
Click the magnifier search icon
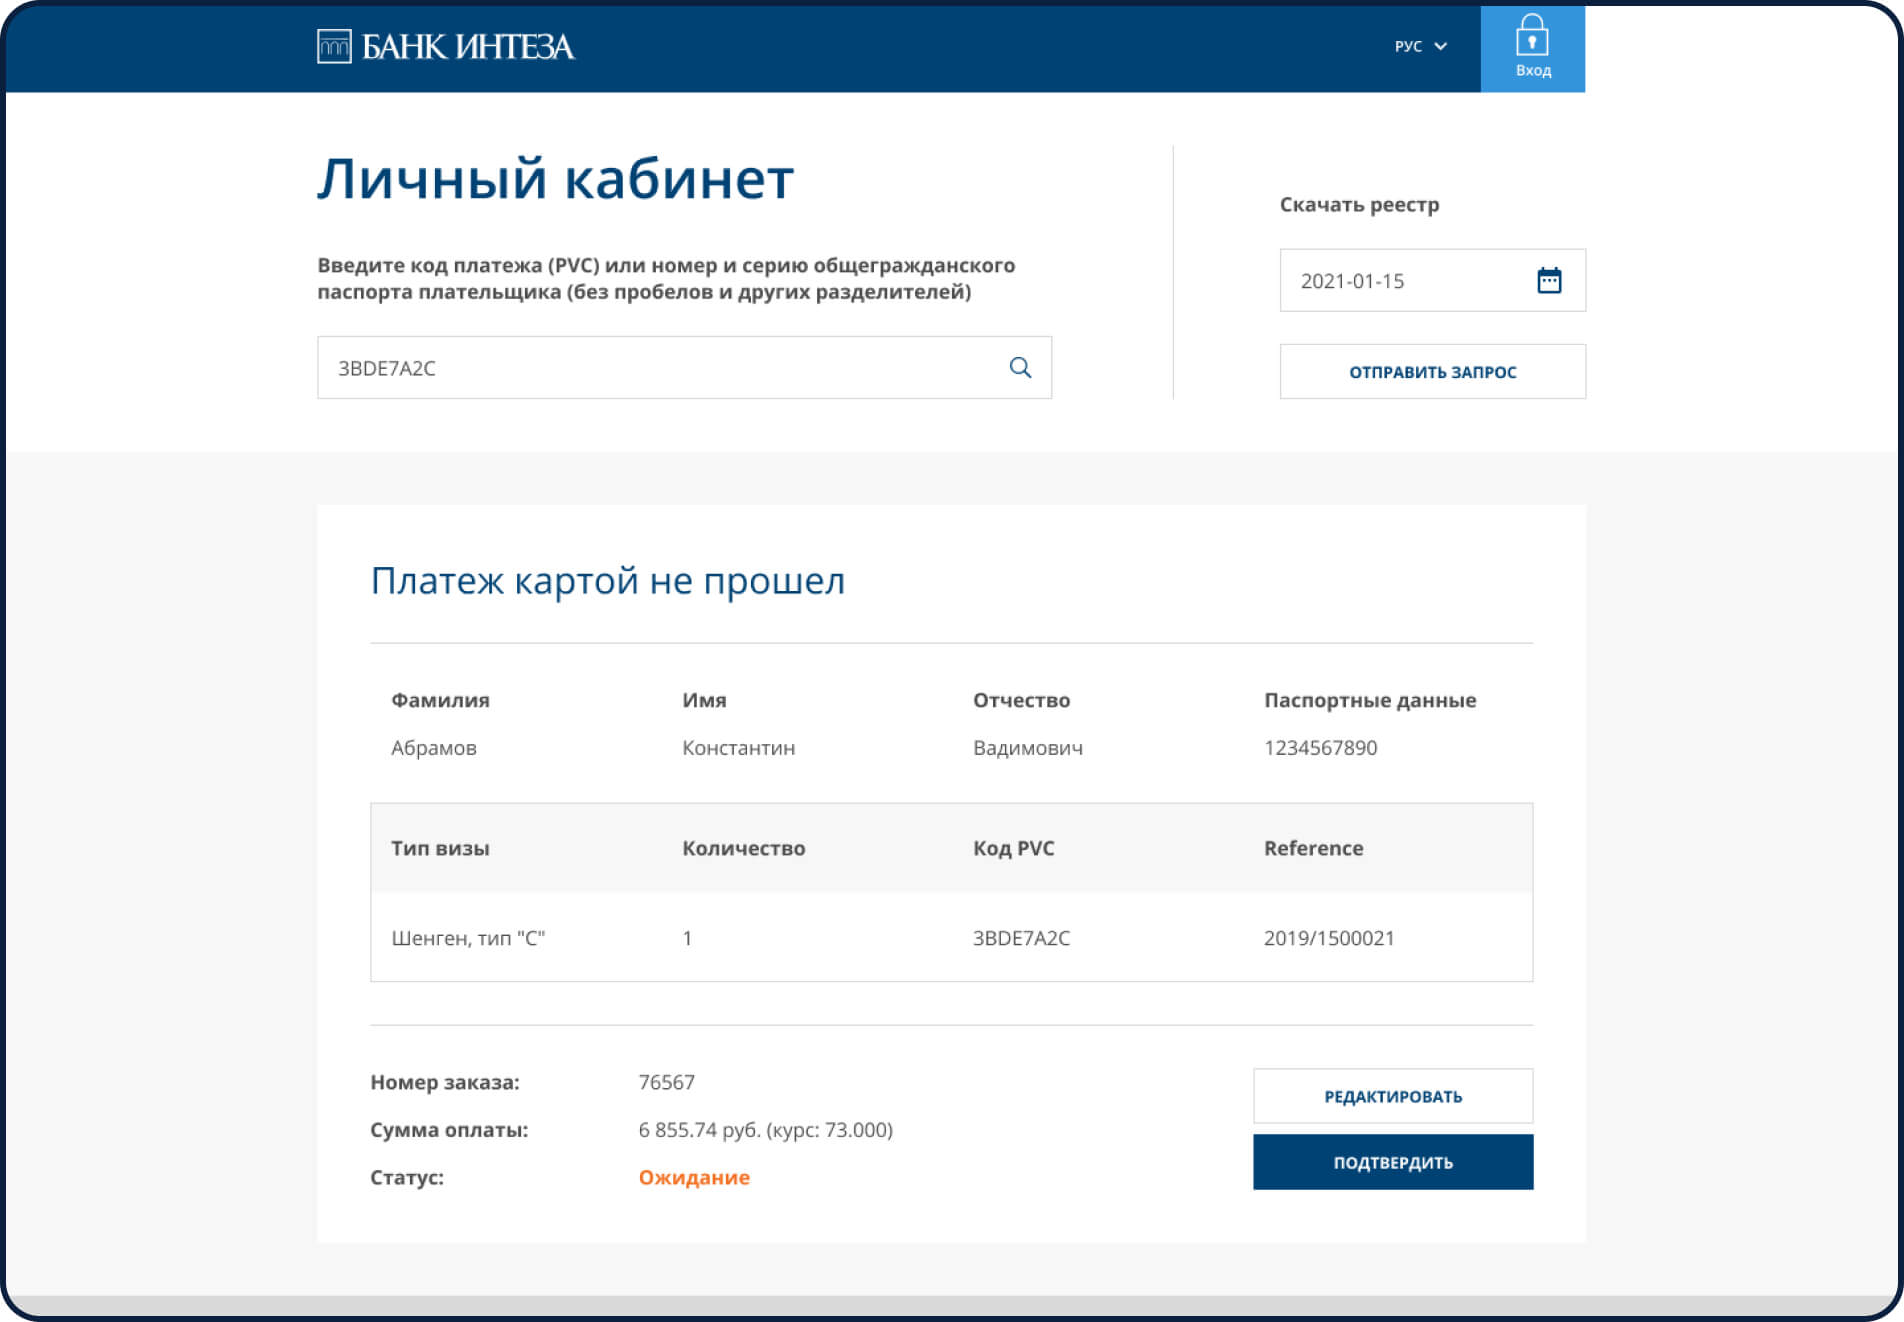[x=1020, y=367]
